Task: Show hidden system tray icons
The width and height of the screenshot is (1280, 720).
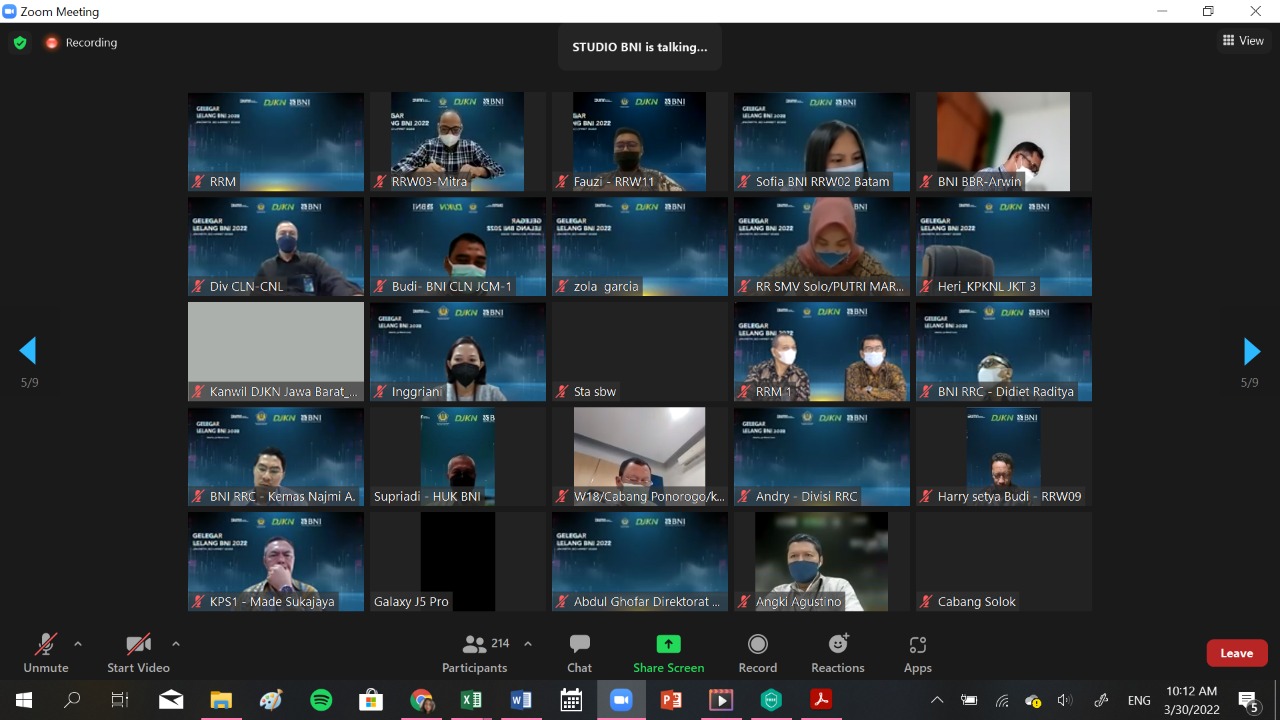Action: coord(937,700)
